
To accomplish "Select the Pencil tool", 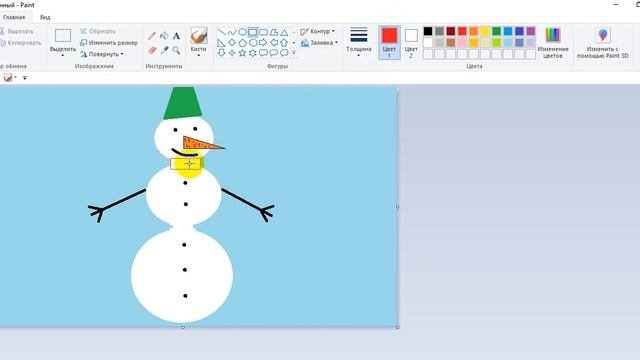I will pos(152,36).
